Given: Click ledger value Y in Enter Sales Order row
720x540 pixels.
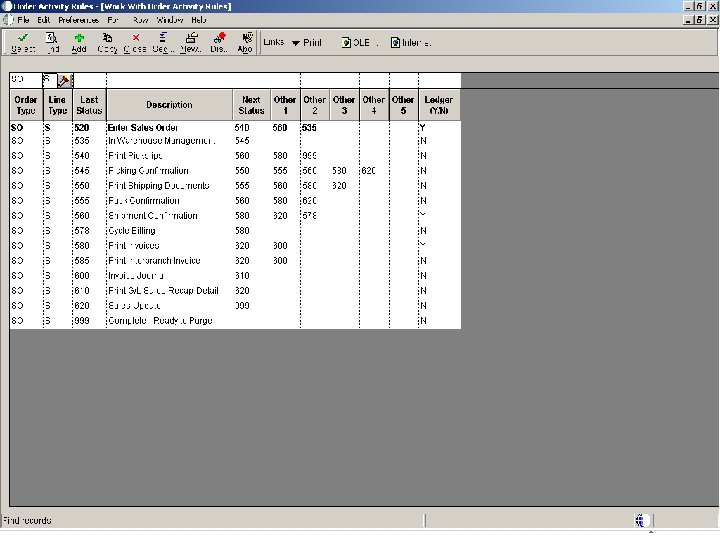Looking at the screenshot, I should pyautogui.click(x=422, y=128).
